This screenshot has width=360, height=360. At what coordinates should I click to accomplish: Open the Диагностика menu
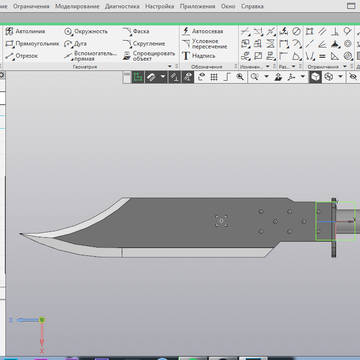pos(122,6)
